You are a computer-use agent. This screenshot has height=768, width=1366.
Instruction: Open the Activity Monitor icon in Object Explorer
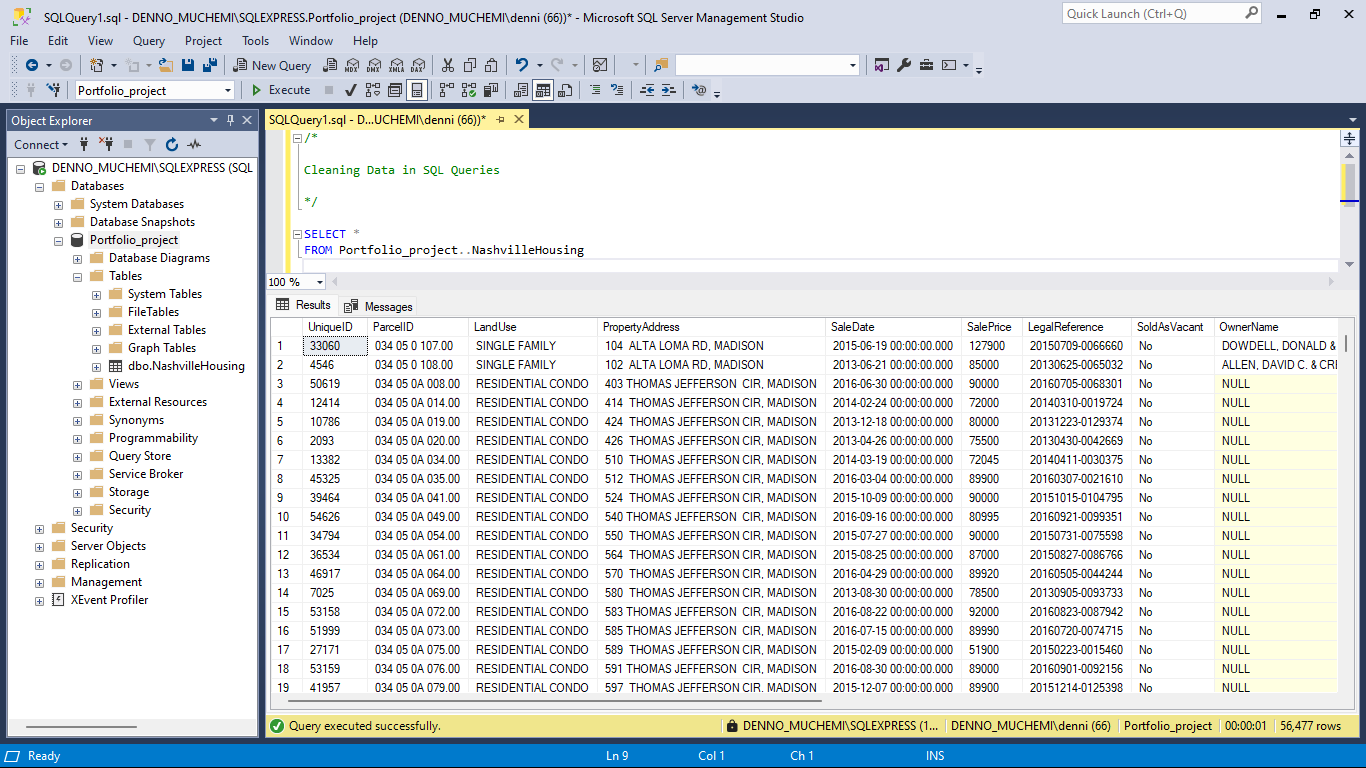(194, 144)
